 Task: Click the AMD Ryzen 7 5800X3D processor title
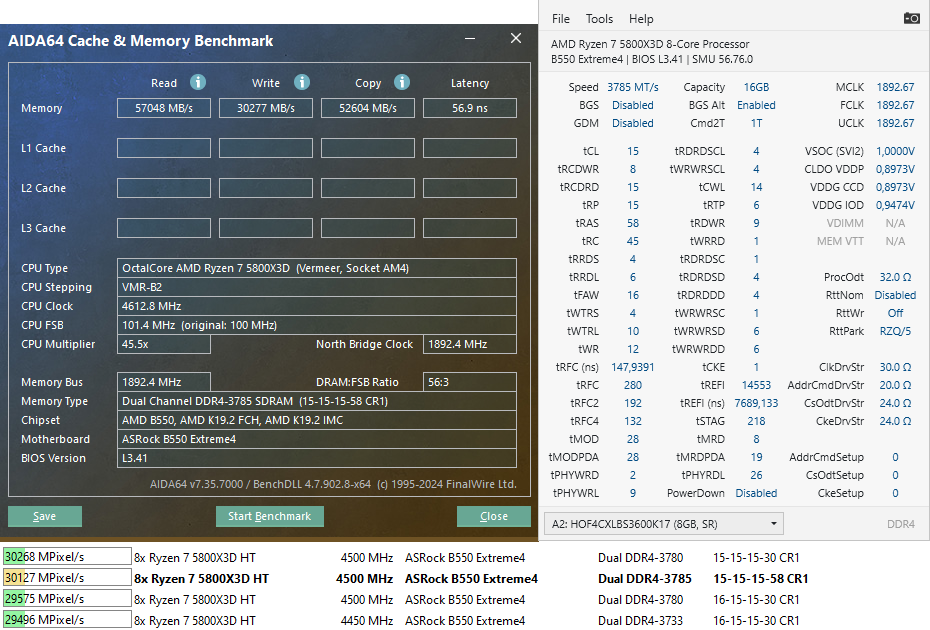[649, 44]
